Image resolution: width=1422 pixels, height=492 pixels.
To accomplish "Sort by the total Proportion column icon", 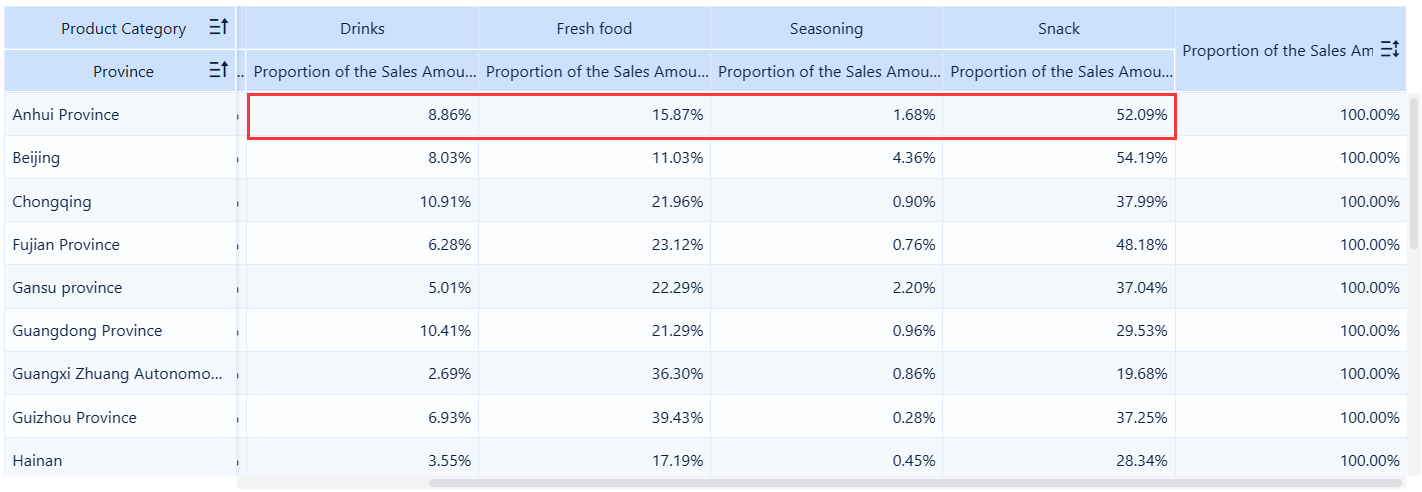I will 1389,49.
